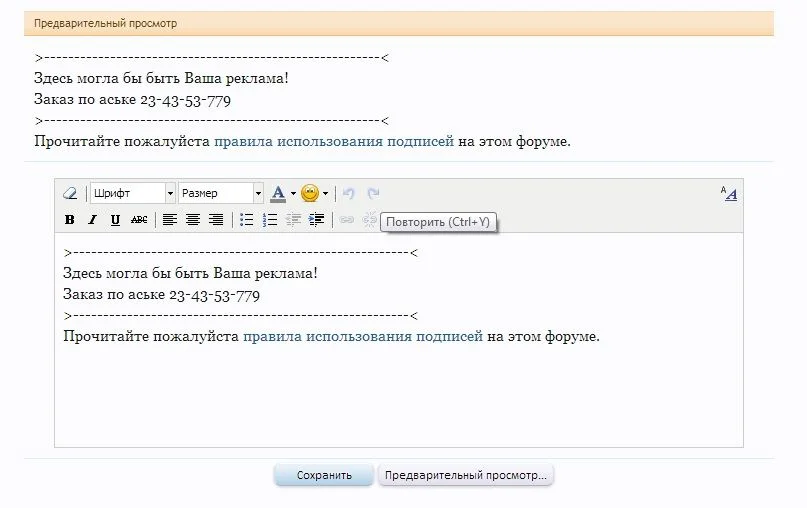
Task: Toggle bold formatting
Action: [69, 220]
